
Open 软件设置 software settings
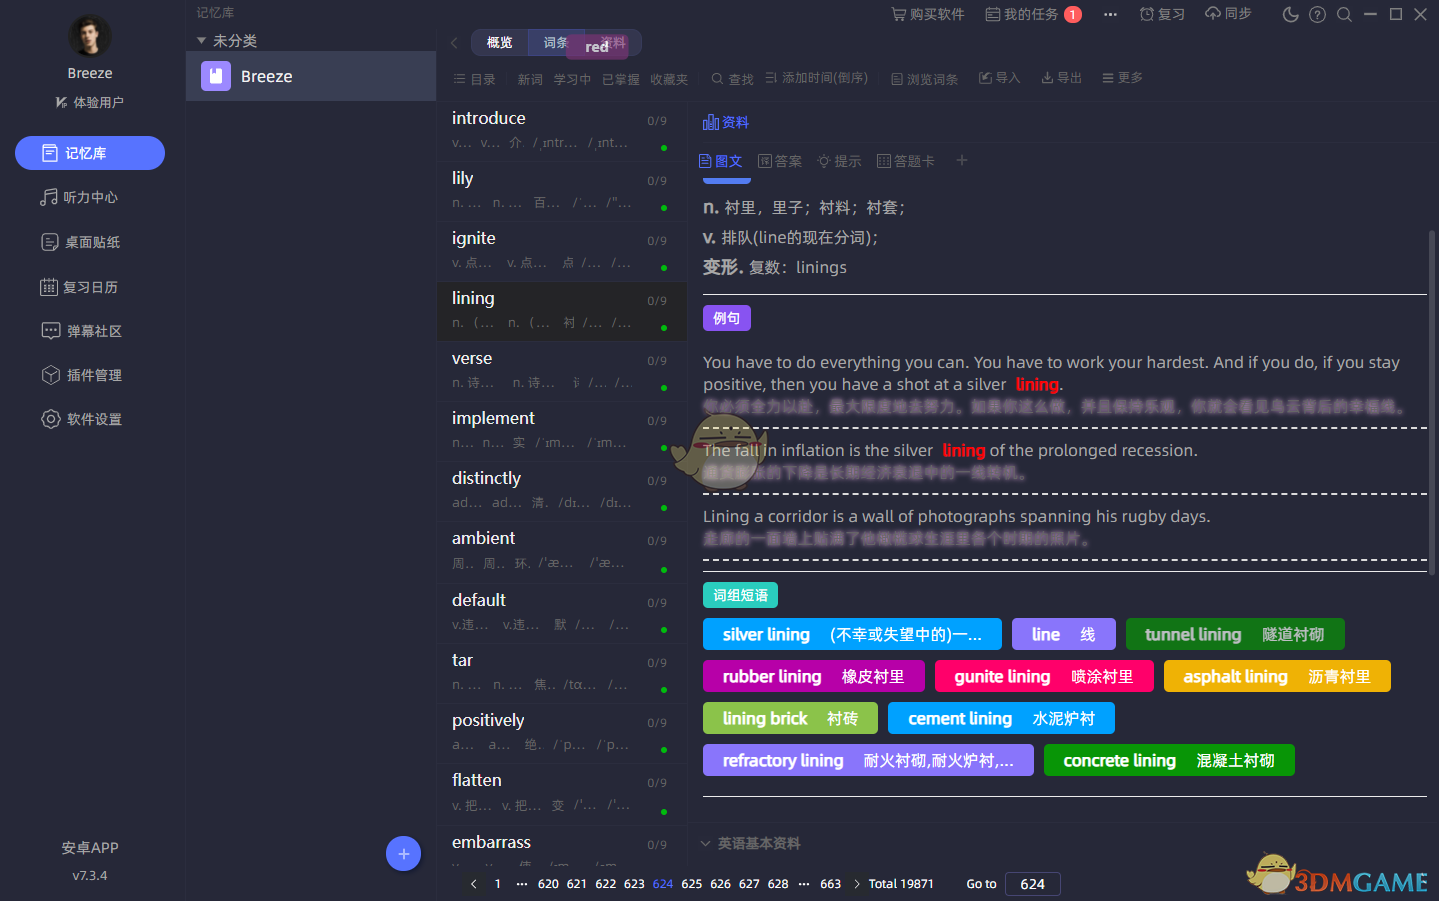pos(89,418)
